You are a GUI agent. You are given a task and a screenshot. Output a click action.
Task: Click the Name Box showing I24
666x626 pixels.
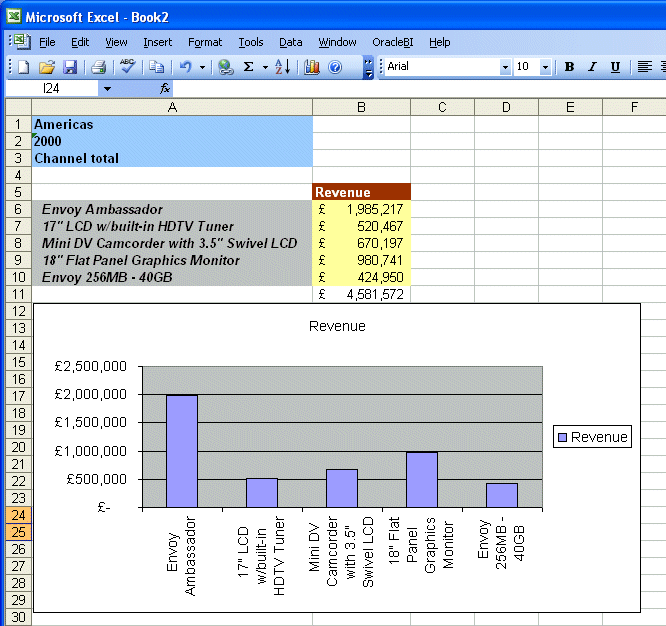click(x=51, y=89)
